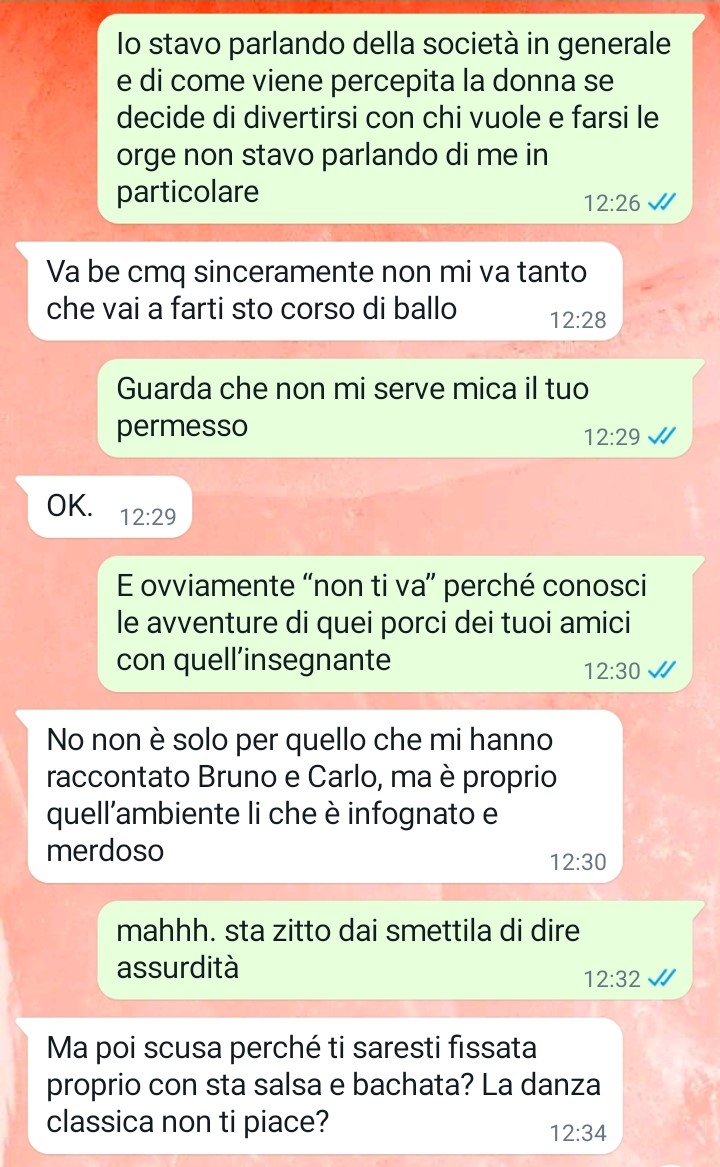Tap the 'OK.' message bubble
720x1167 pixels.
click(x=109, y=507)
